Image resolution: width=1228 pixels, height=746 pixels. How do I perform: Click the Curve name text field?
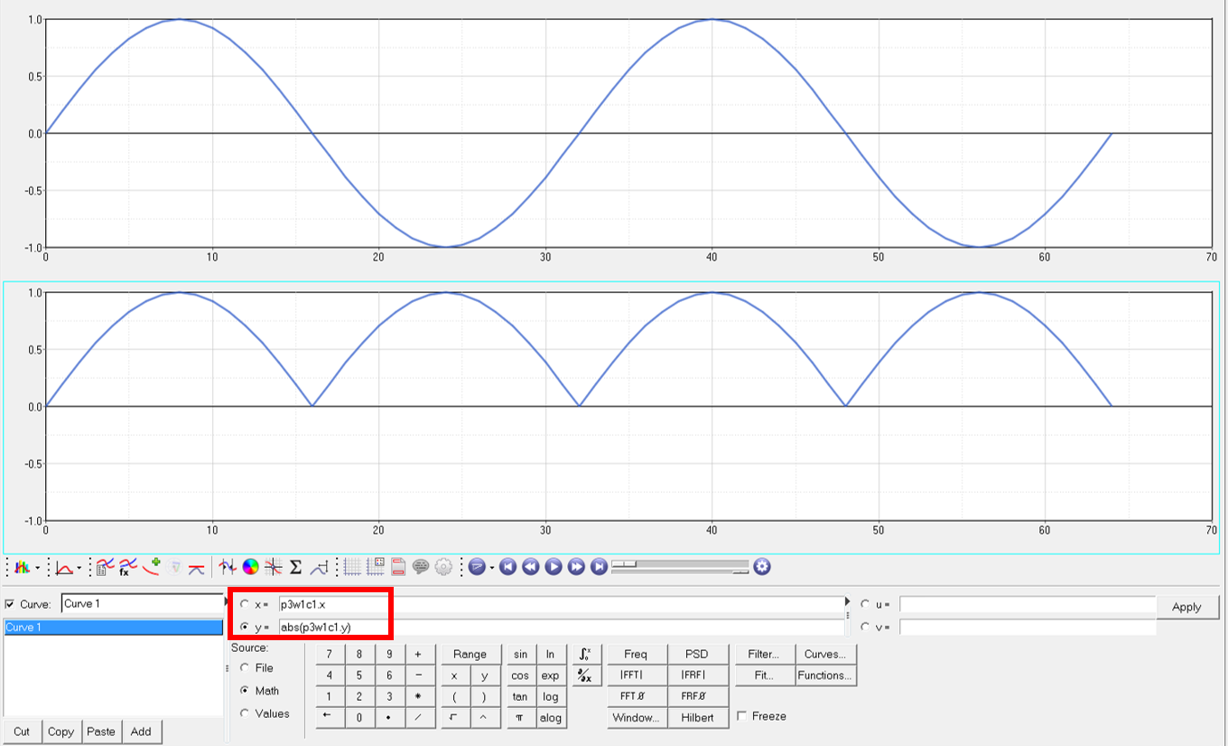click(141, 604)
